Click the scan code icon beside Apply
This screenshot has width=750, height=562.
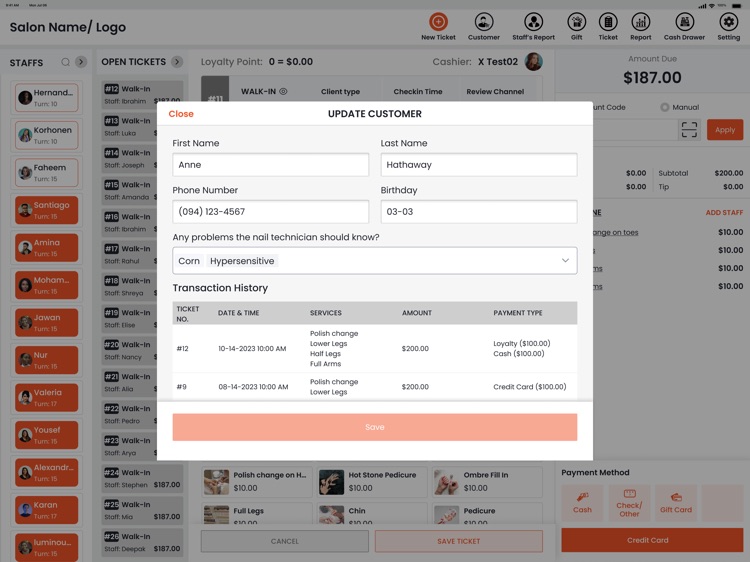(689, 130)
